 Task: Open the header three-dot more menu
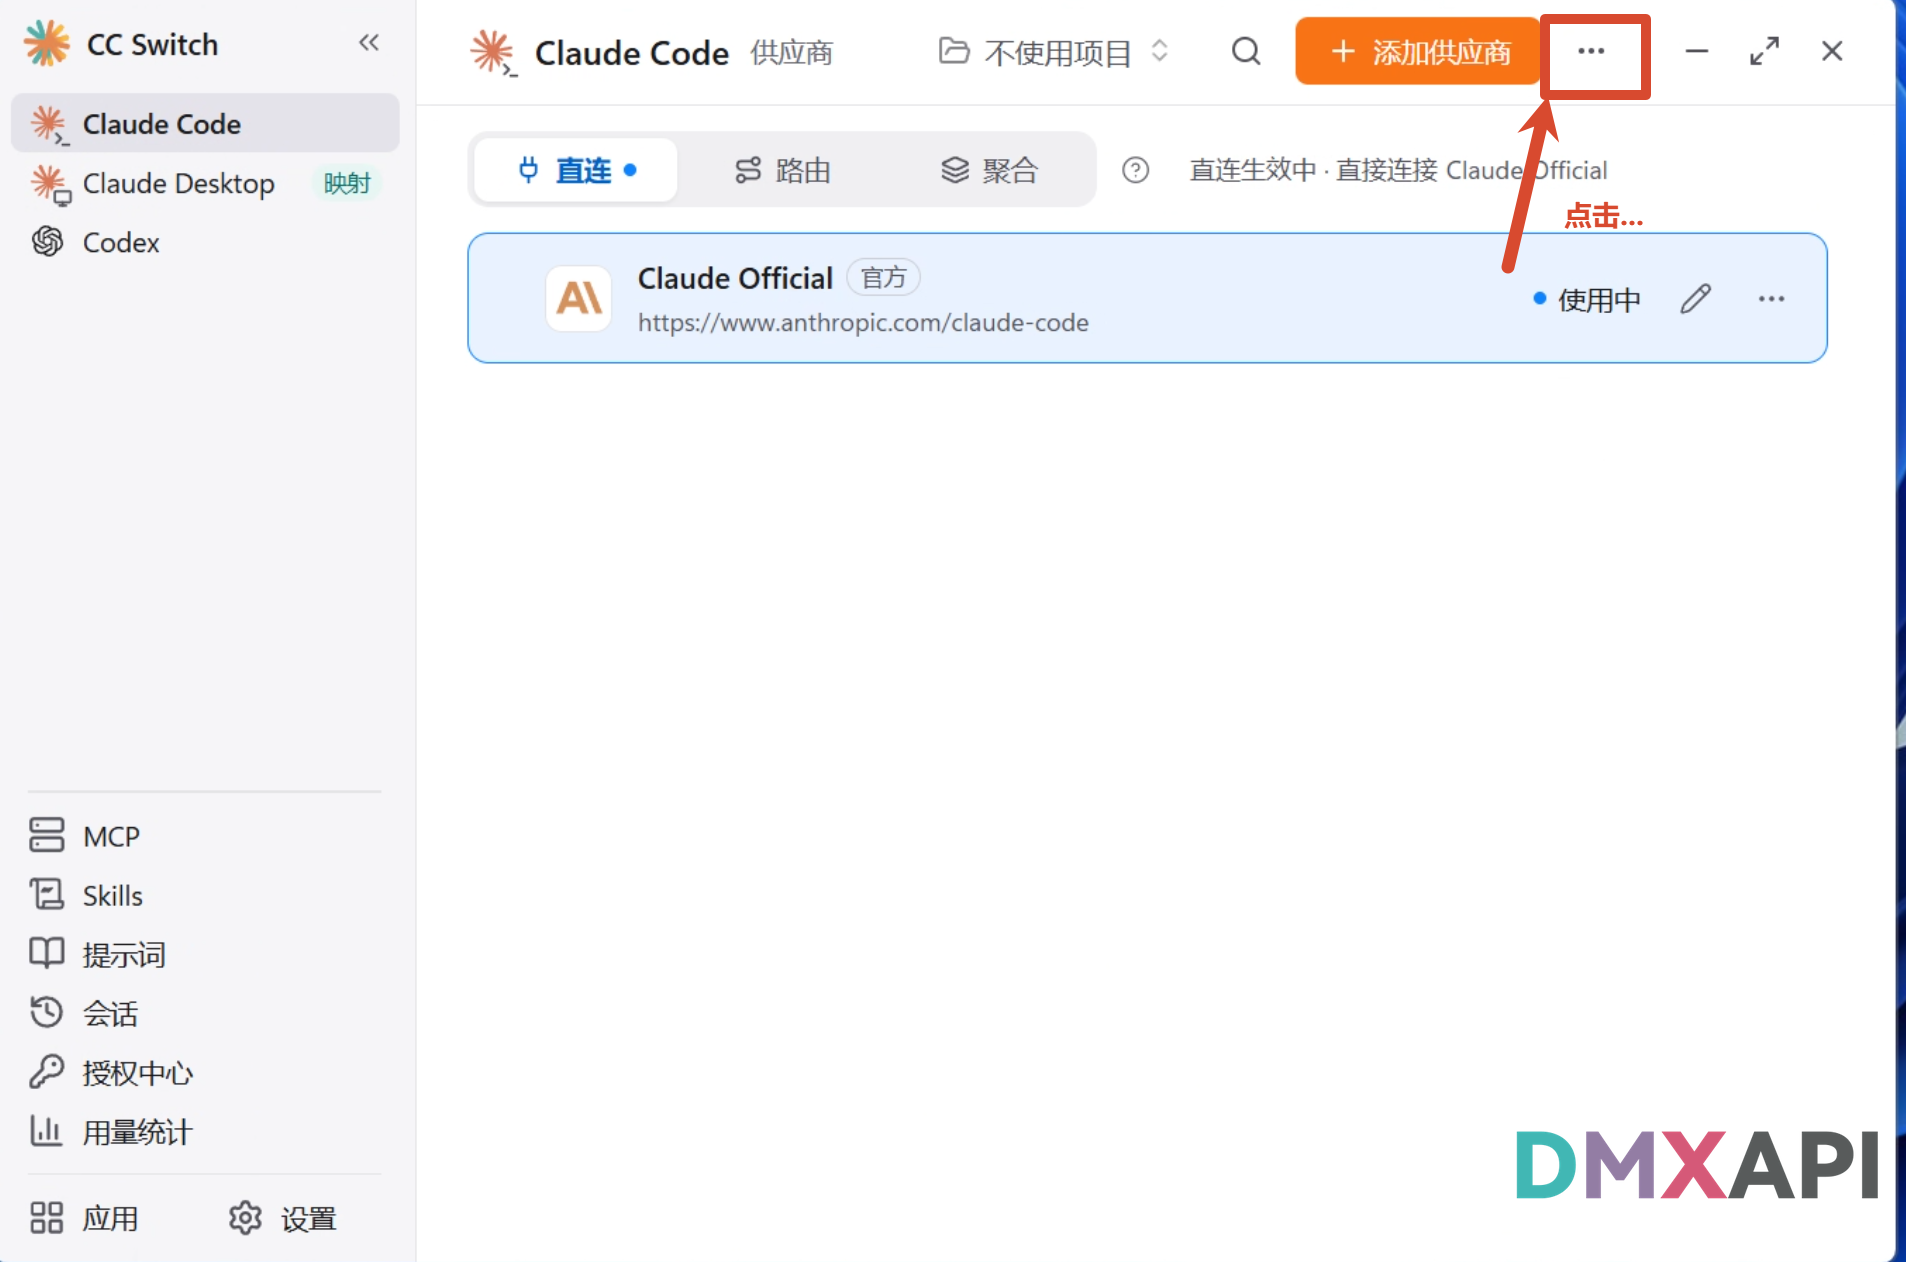coord(1591,51)
